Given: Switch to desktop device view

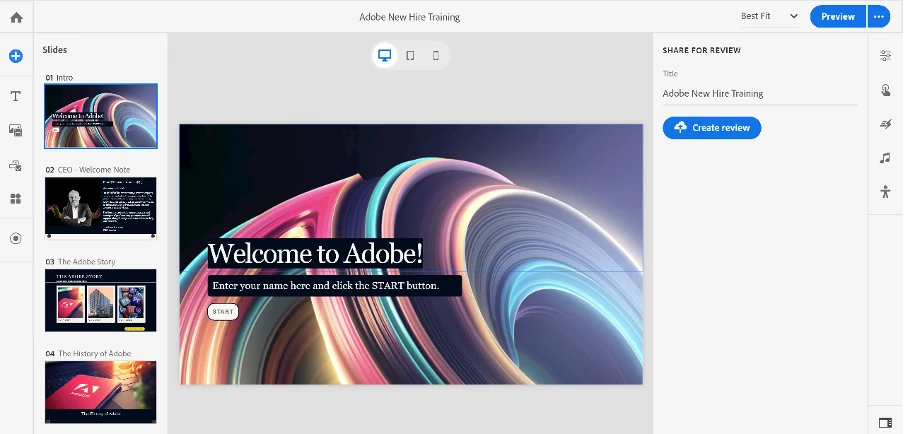Looking at the screenshot, I should tap(385, 55).
